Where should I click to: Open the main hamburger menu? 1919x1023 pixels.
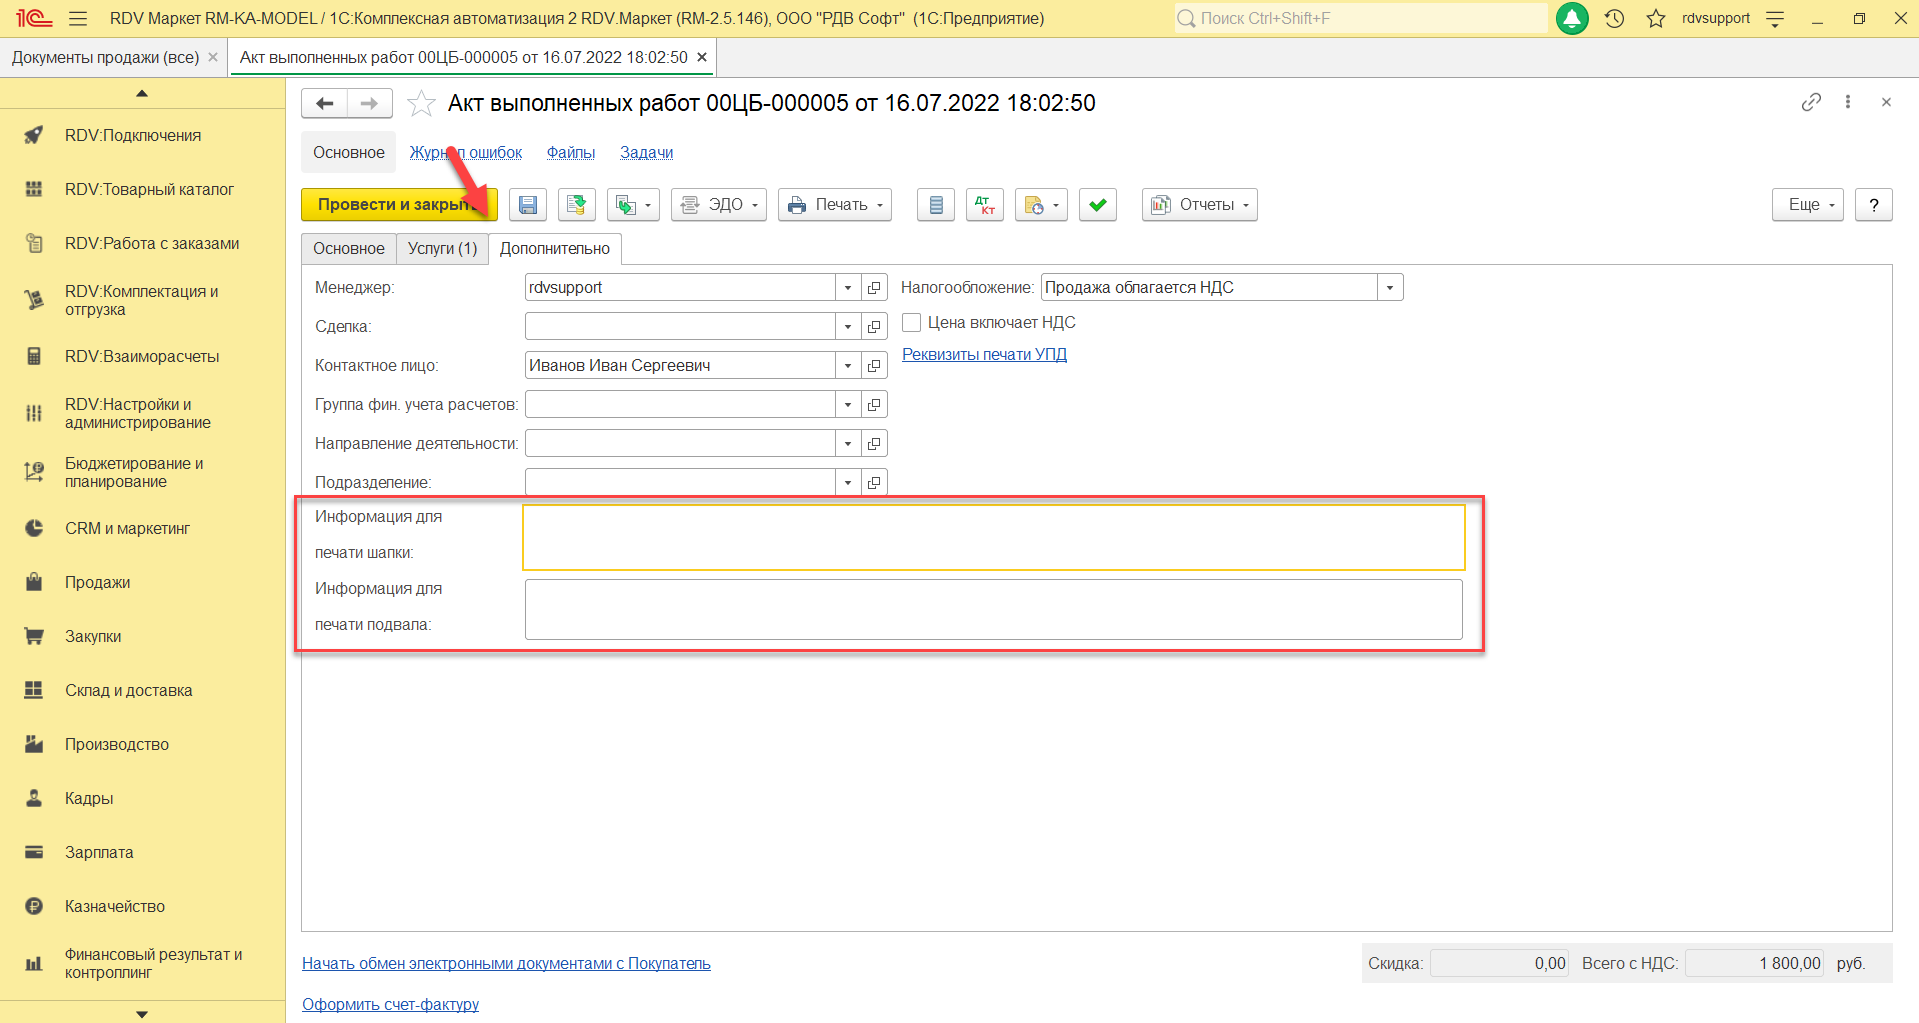tap(78, 18)
